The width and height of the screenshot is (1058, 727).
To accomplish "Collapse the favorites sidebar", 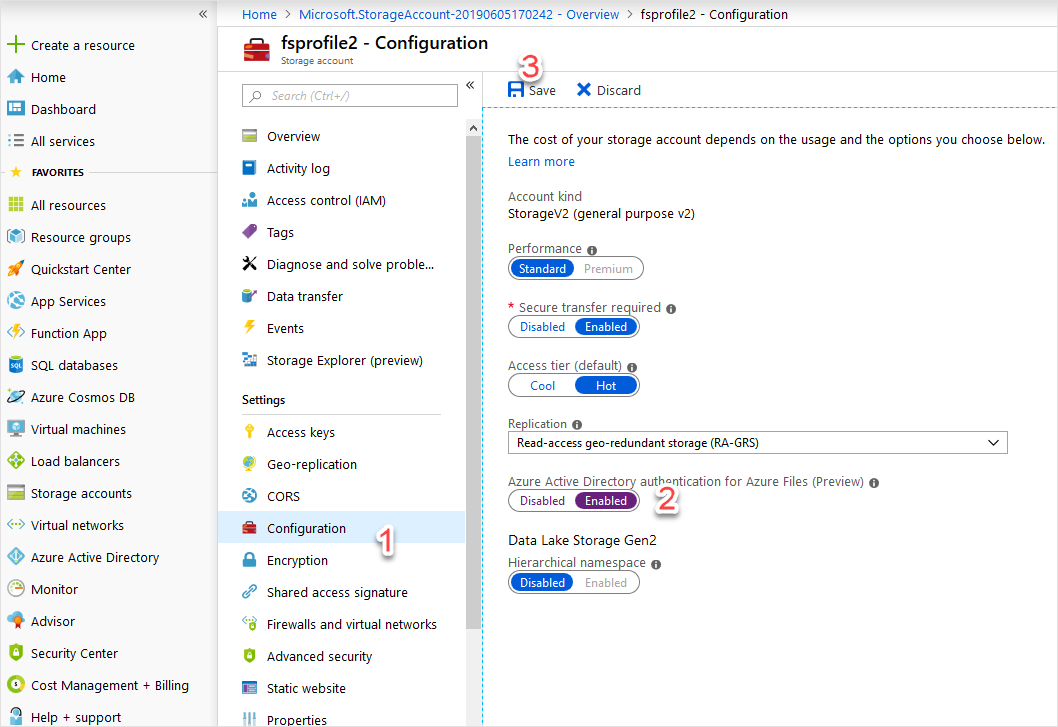I will click(203, 14).
